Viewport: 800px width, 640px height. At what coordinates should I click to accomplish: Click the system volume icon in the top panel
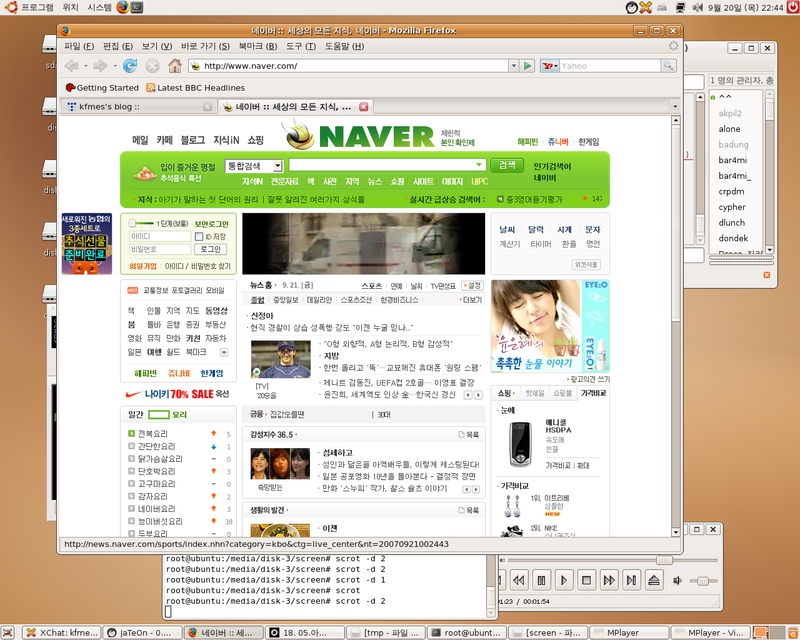click(x=697, y=7)
